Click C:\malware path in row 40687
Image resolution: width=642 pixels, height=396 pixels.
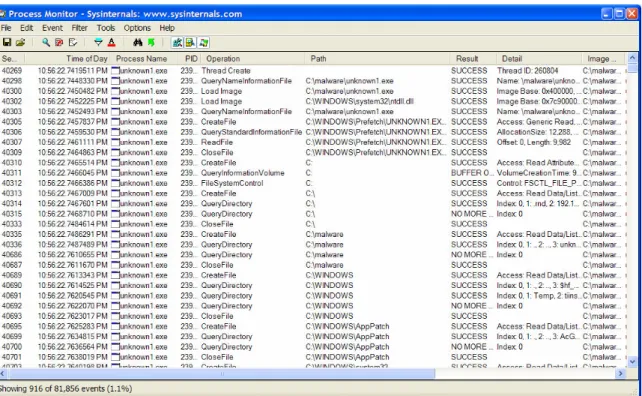click(324, 265)
